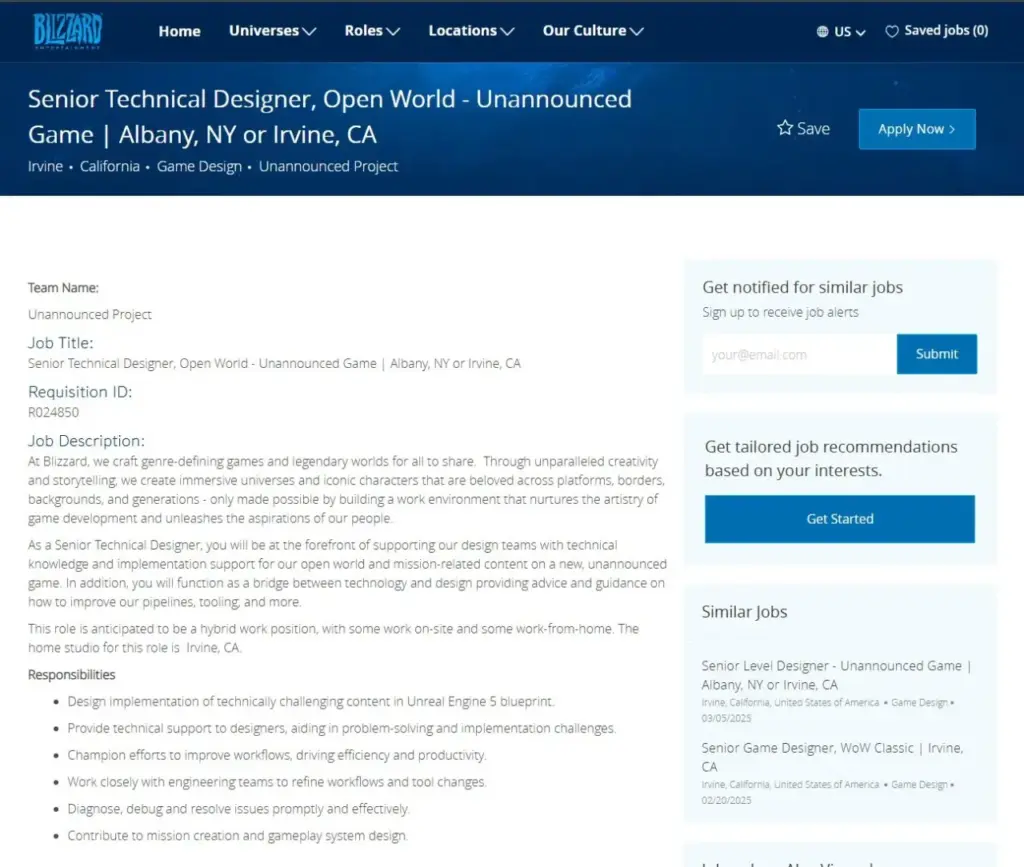Click the Unannounced Project breadcrumb in header
Screen dimensions: 1024x867
coord(328,167)
